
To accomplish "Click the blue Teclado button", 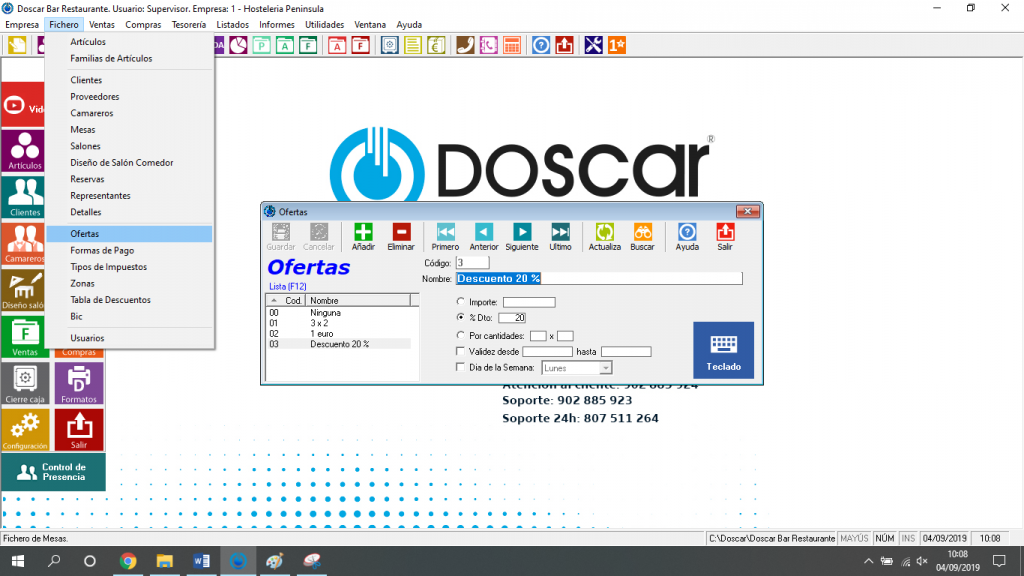I will 724,350.
